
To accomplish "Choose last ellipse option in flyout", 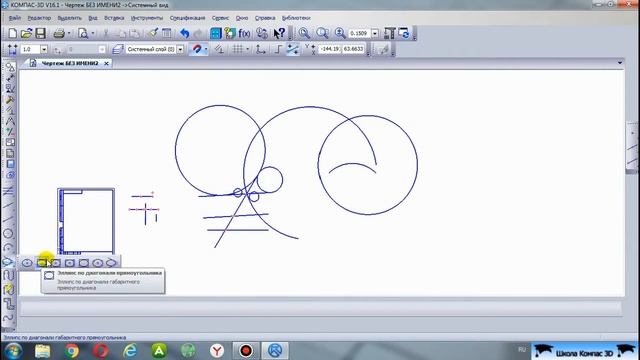I will click(x=111, y=263).
